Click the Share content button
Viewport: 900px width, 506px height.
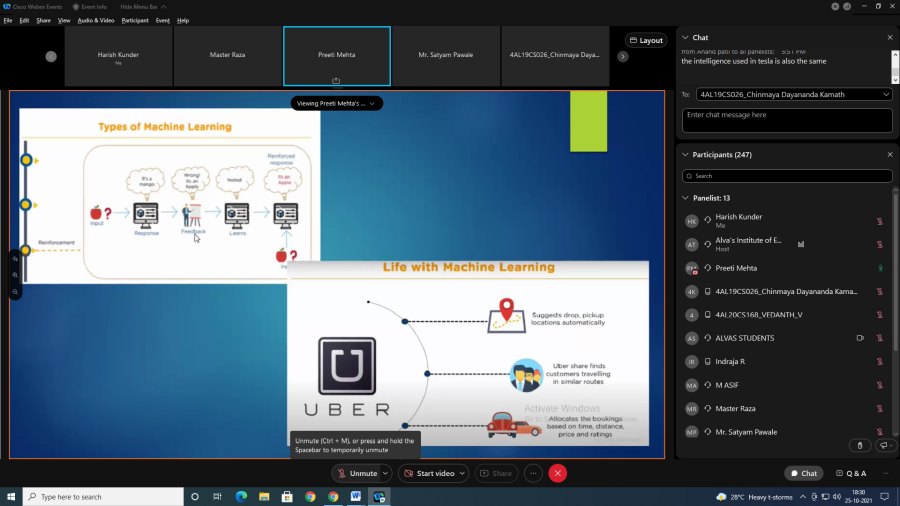pos(496,473)
